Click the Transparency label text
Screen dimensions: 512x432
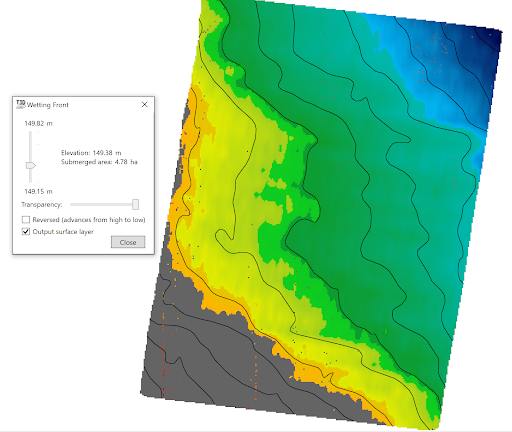42,205
